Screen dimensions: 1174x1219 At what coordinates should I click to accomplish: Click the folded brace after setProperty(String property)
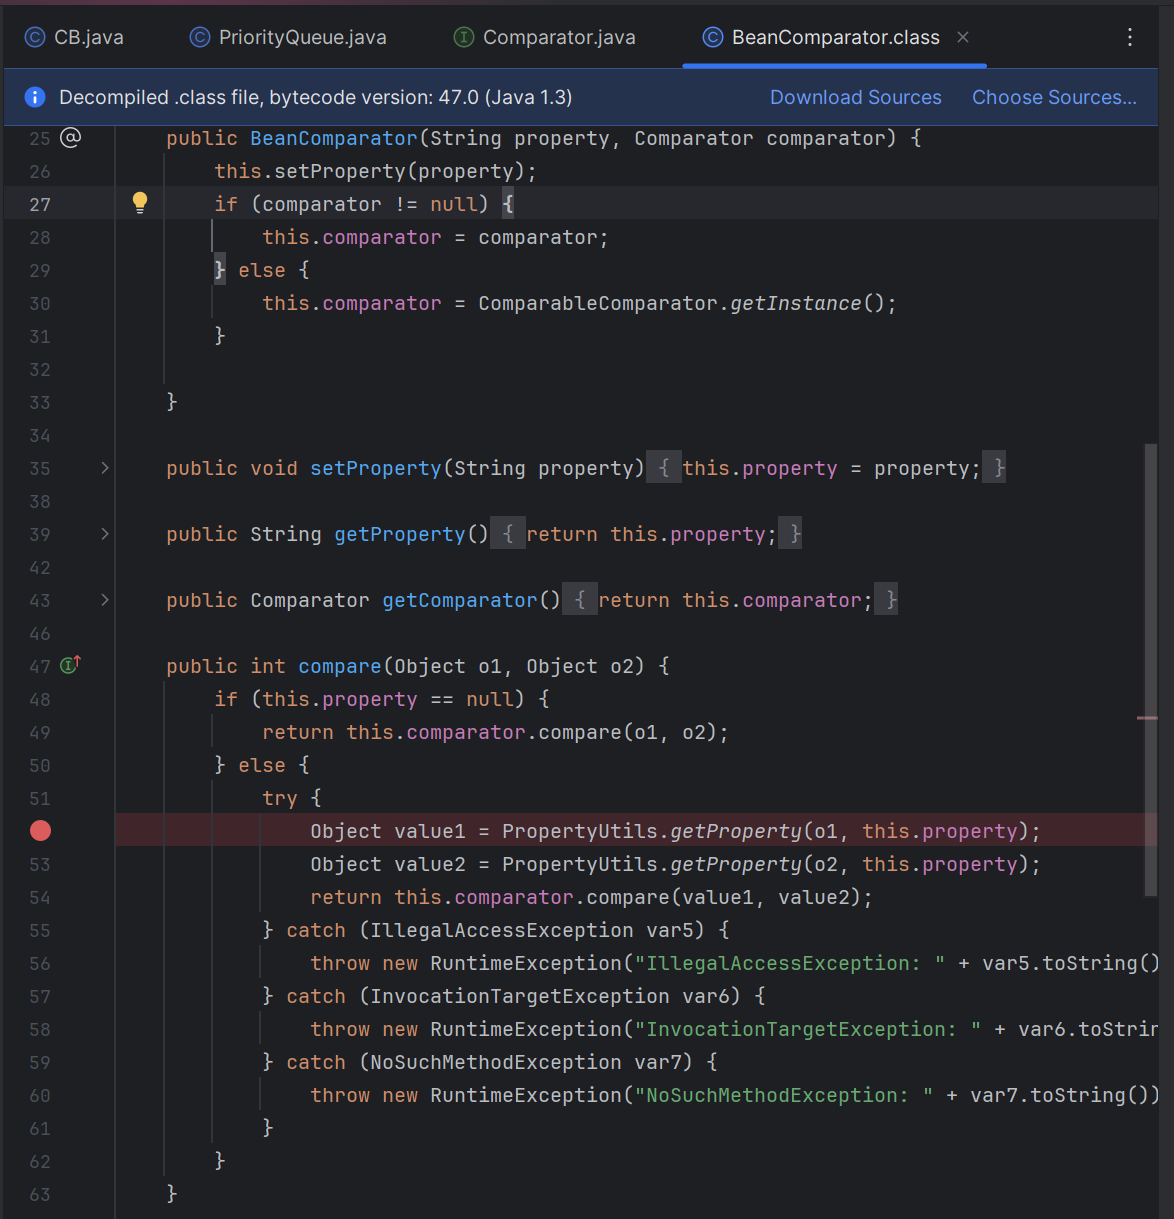[664, 468]
